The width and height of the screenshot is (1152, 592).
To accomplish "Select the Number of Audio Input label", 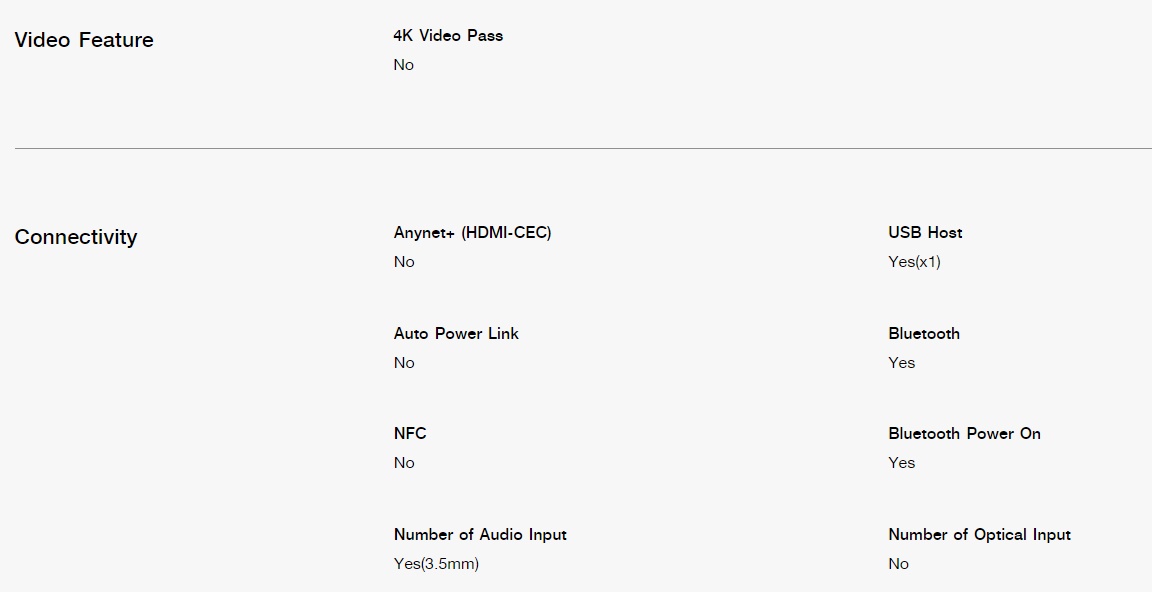I will point(480,535).
